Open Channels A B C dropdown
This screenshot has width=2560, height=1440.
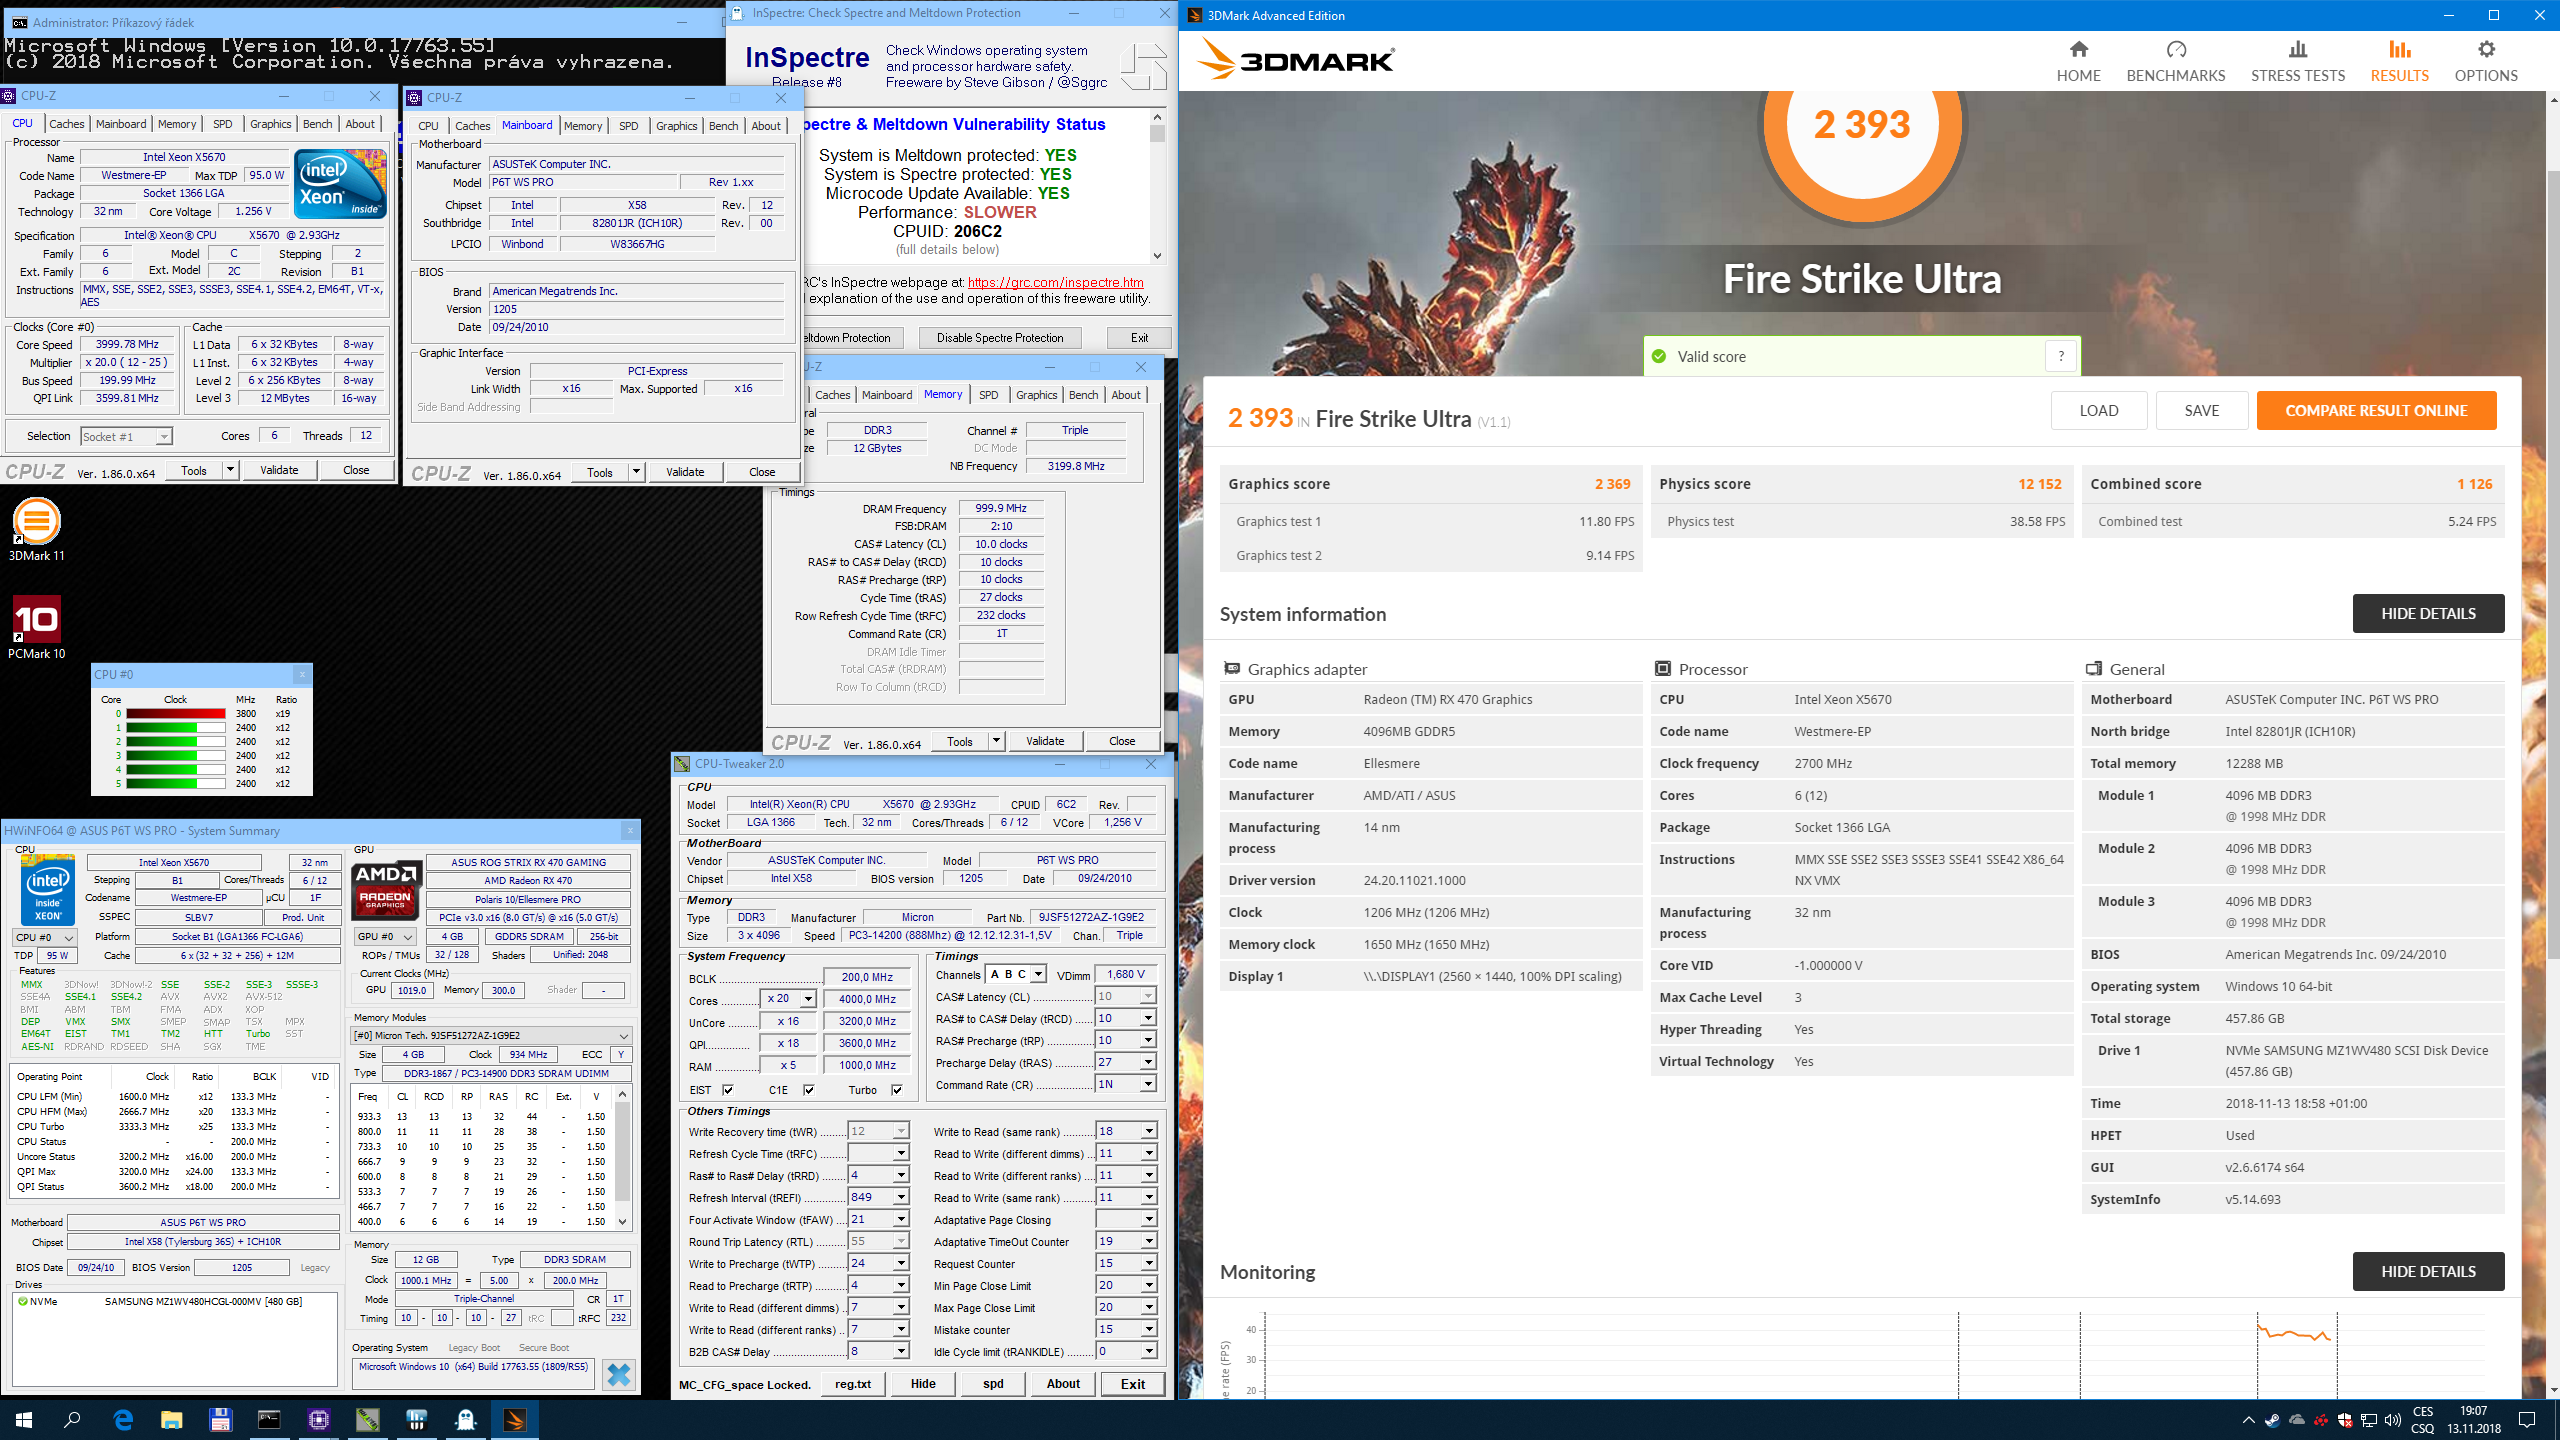(1039, 974)
